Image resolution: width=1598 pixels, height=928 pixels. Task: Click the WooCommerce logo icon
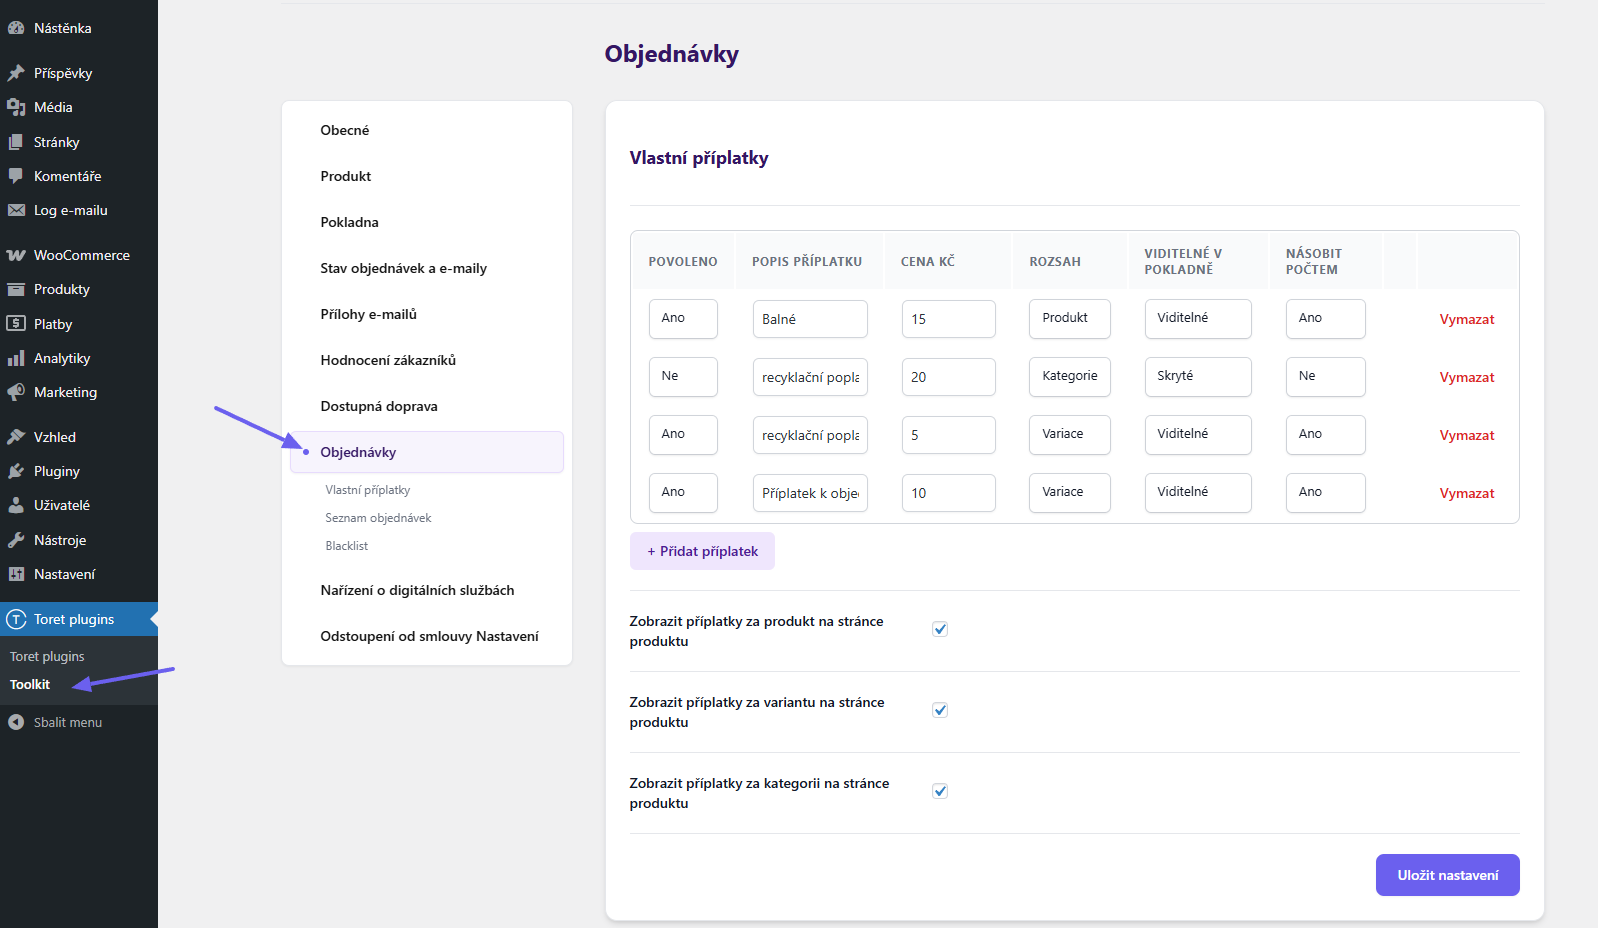16,255
